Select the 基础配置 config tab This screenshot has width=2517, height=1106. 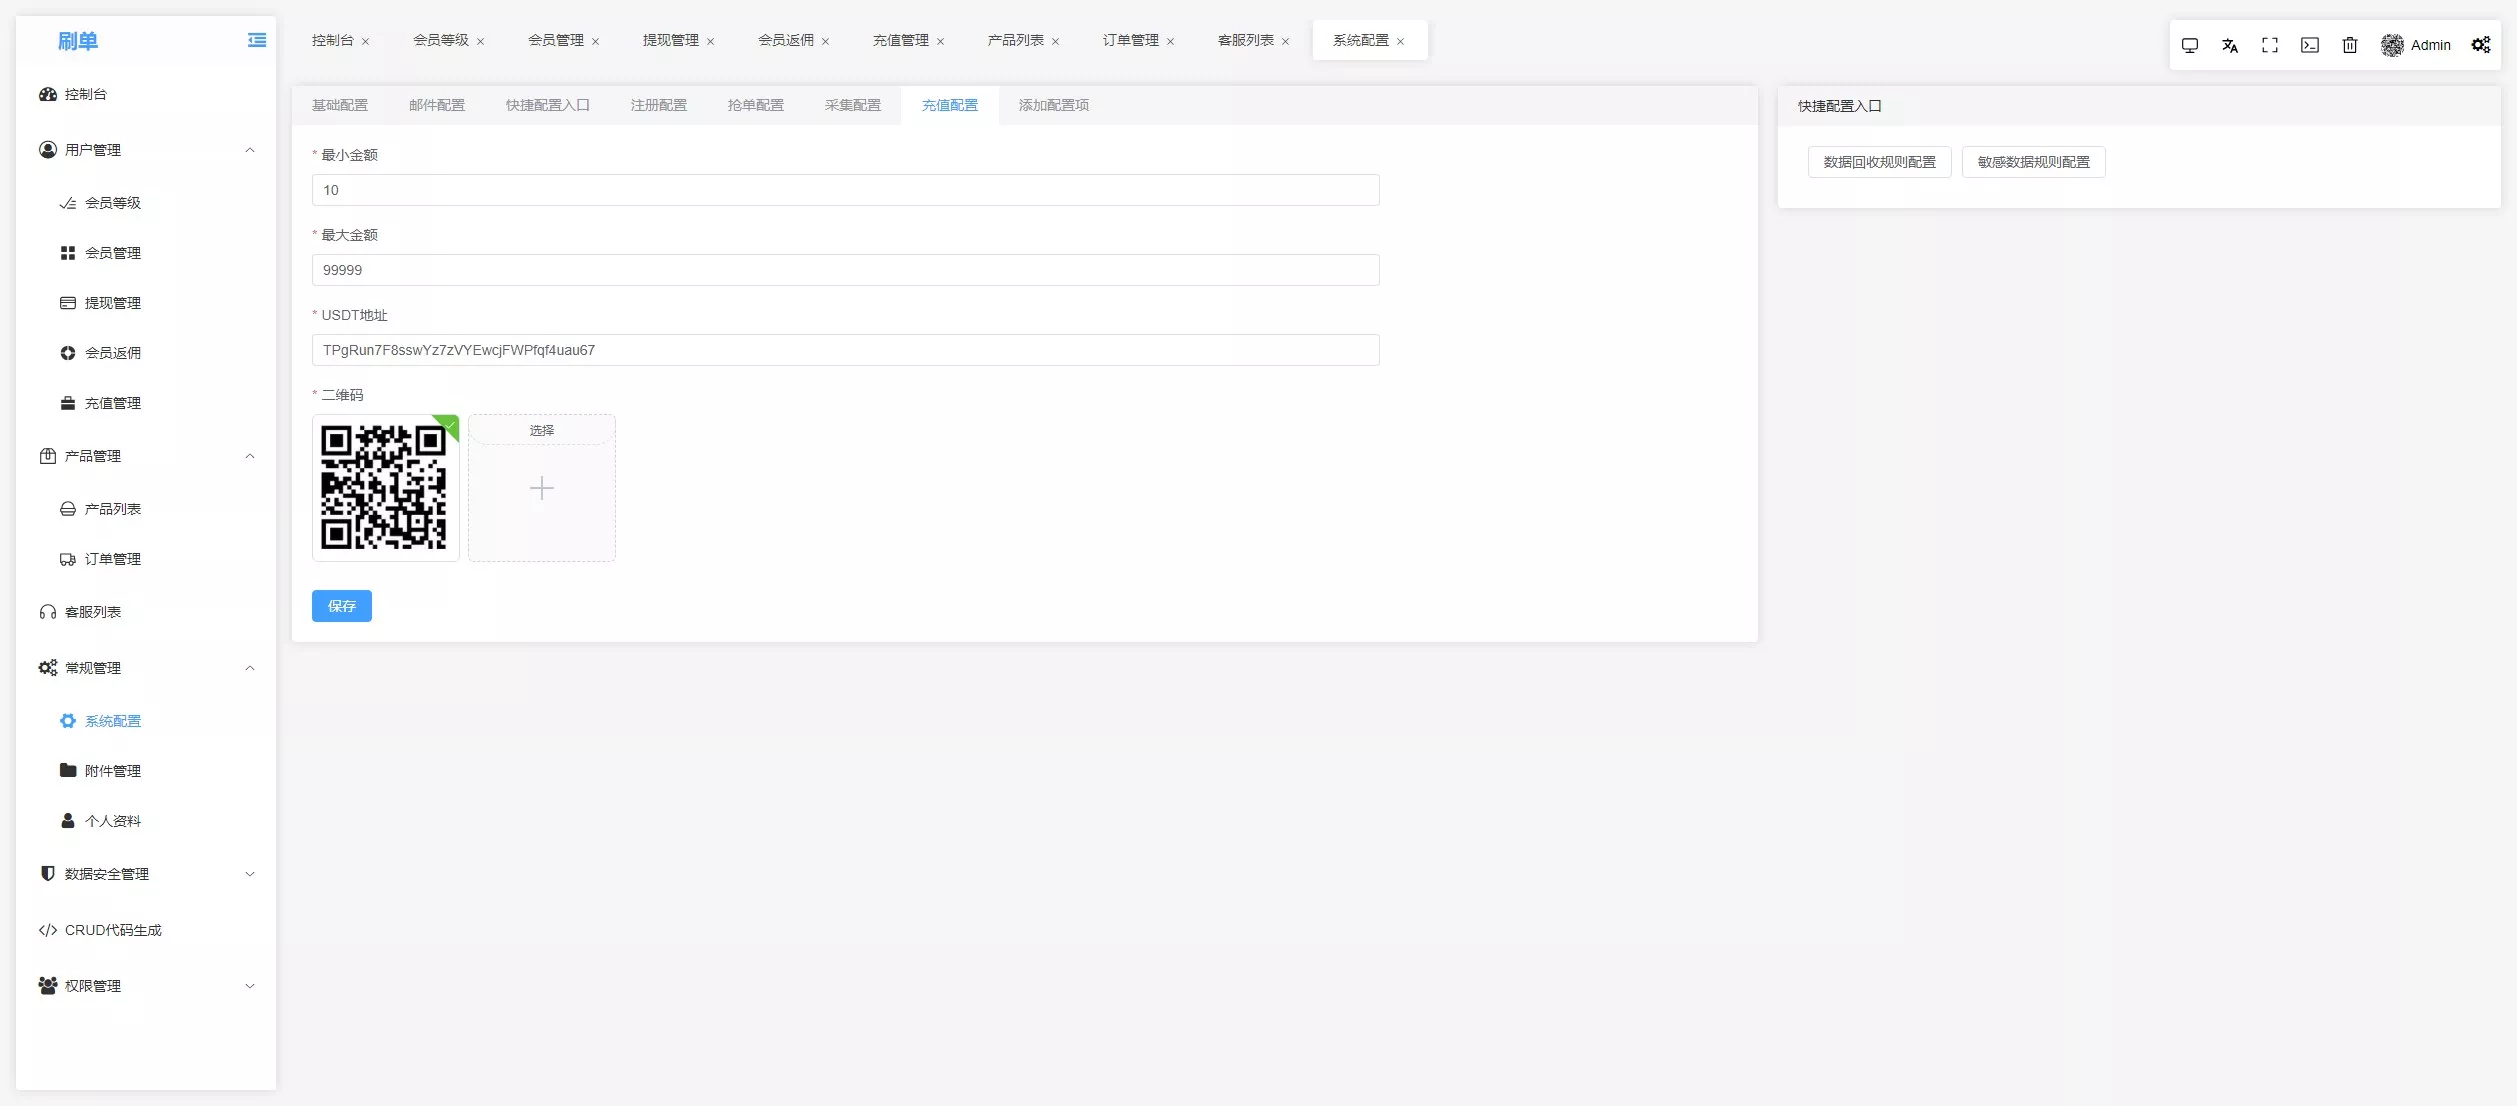pyautogui.click(x=340, y=105)
